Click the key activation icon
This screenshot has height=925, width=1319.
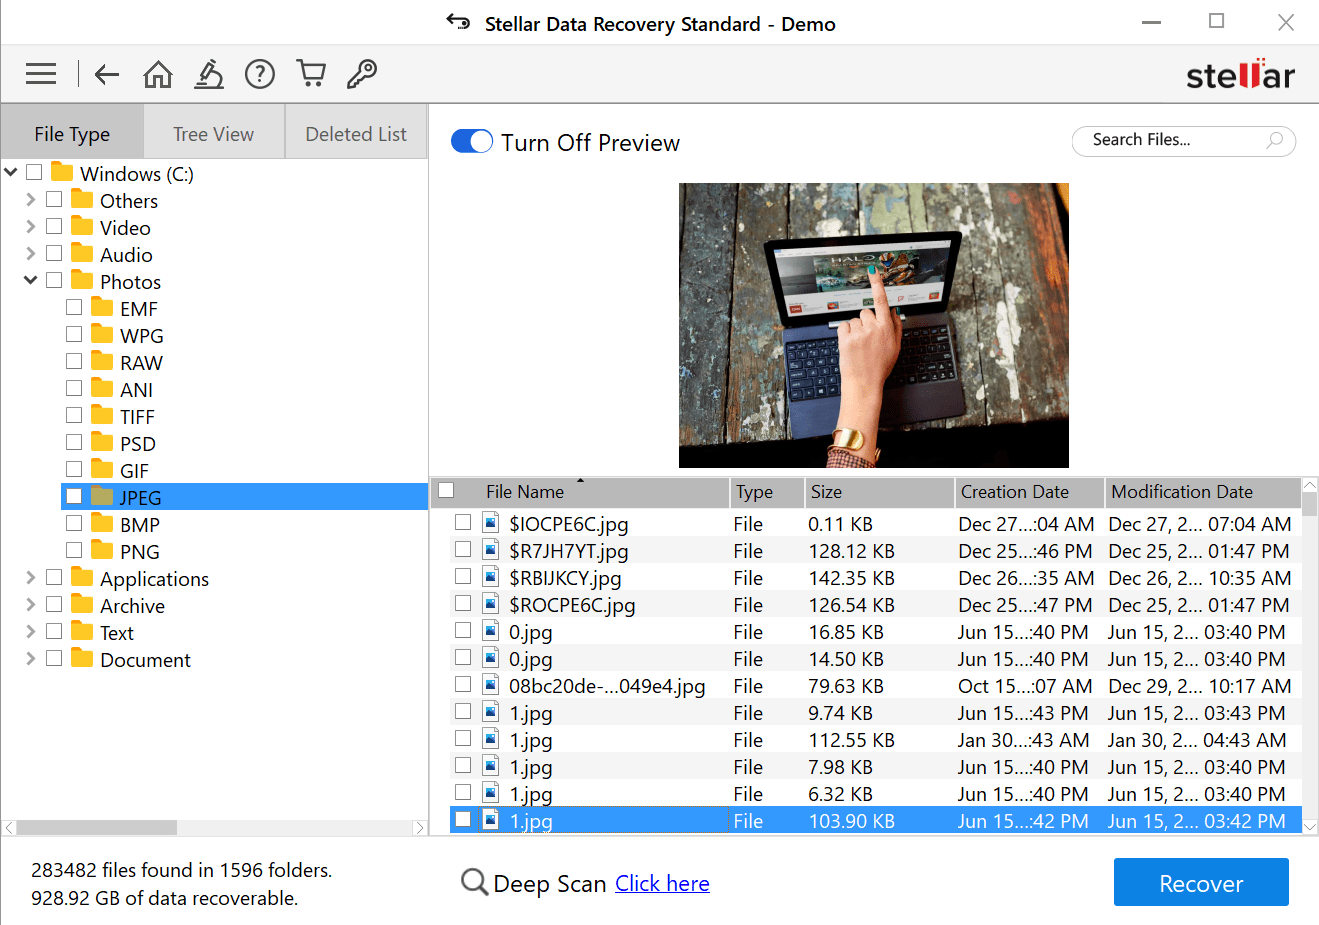click(362, 73)
